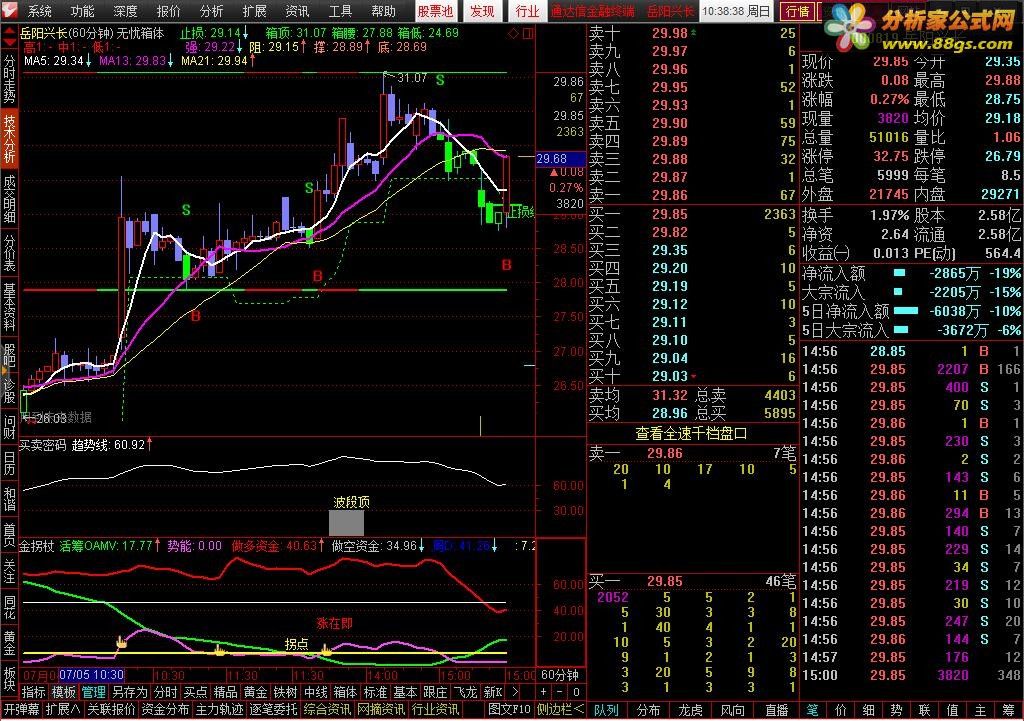Select the 模板 tab below chart
Screen dimensions: 1024x721
(63, 692)
